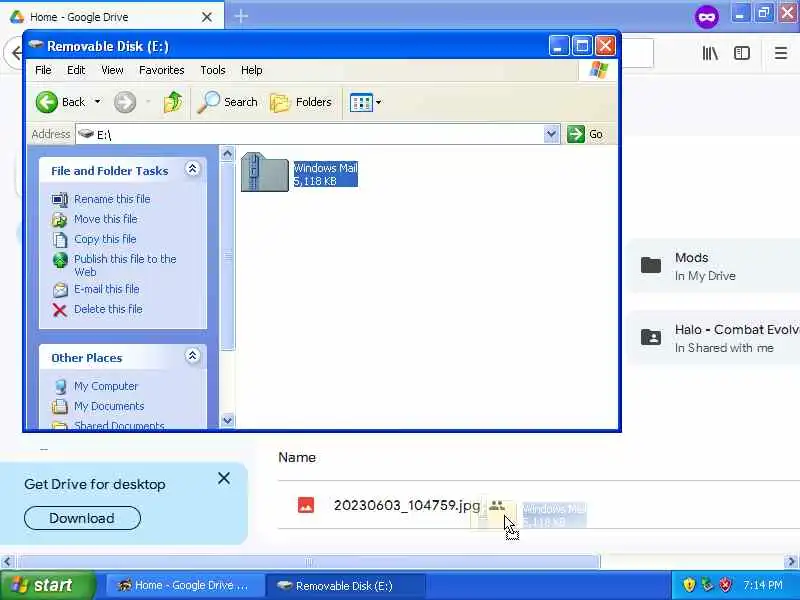The height and width of the screenshot is (600, 800).
Task: Go up one folder level
Action: coord(173,102)
